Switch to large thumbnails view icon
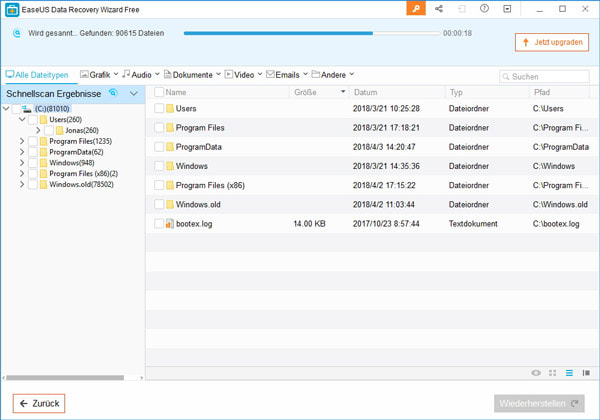 pyautogui.click(x=552, y=373)
